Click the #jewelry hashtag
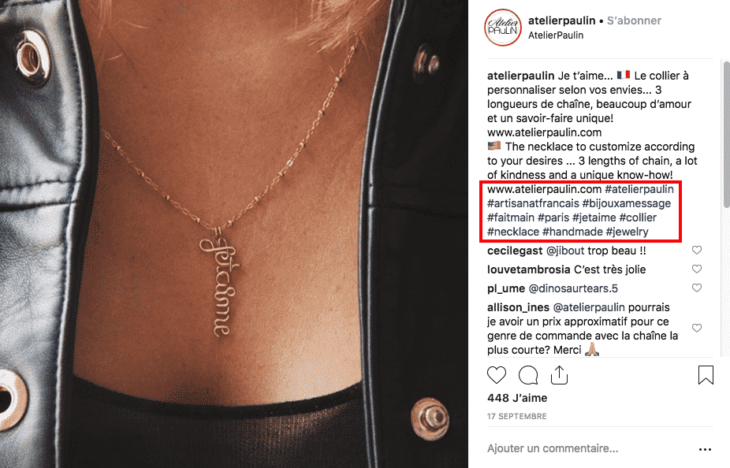Image resolution: width=730 pixels, height=468 pixels. 627,231
